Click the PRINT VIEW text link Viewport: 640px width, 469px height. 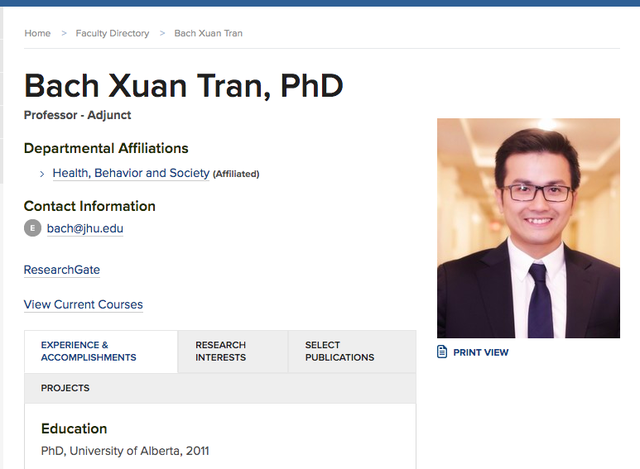pos(481,353)
